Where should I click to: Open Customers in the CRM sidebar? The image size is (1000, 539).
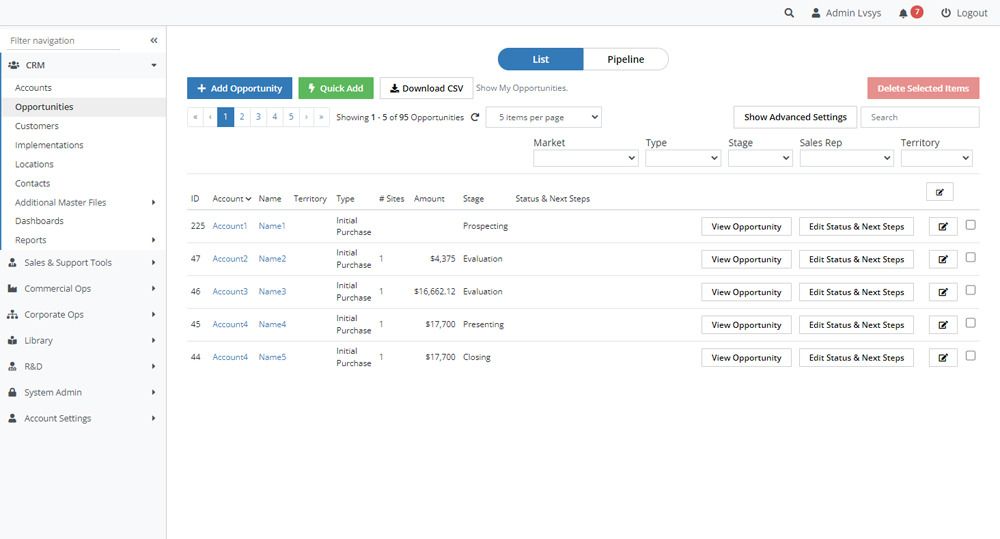[37, 126]
